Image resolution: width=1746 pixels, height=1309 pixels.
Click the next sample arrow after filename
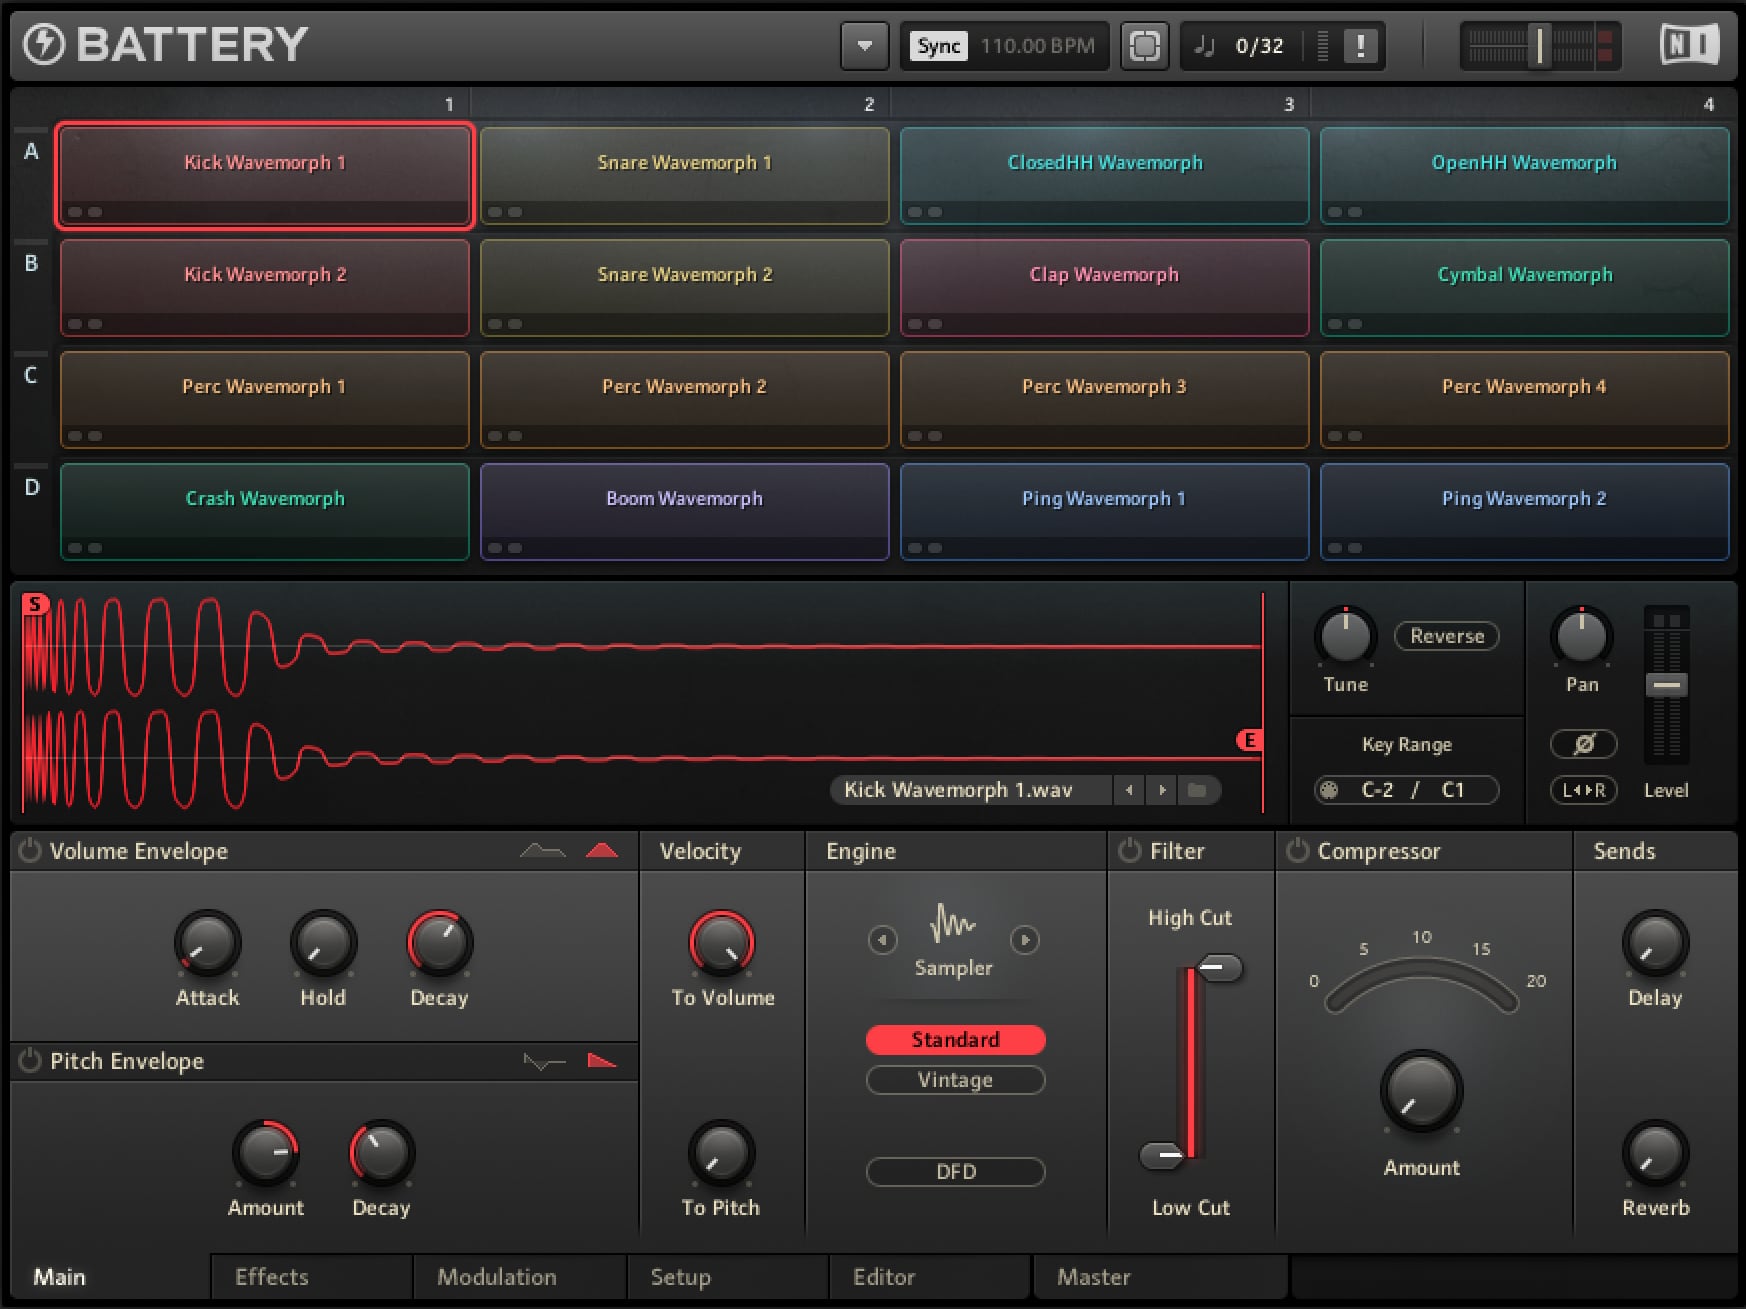click(x=1163, y=789)
